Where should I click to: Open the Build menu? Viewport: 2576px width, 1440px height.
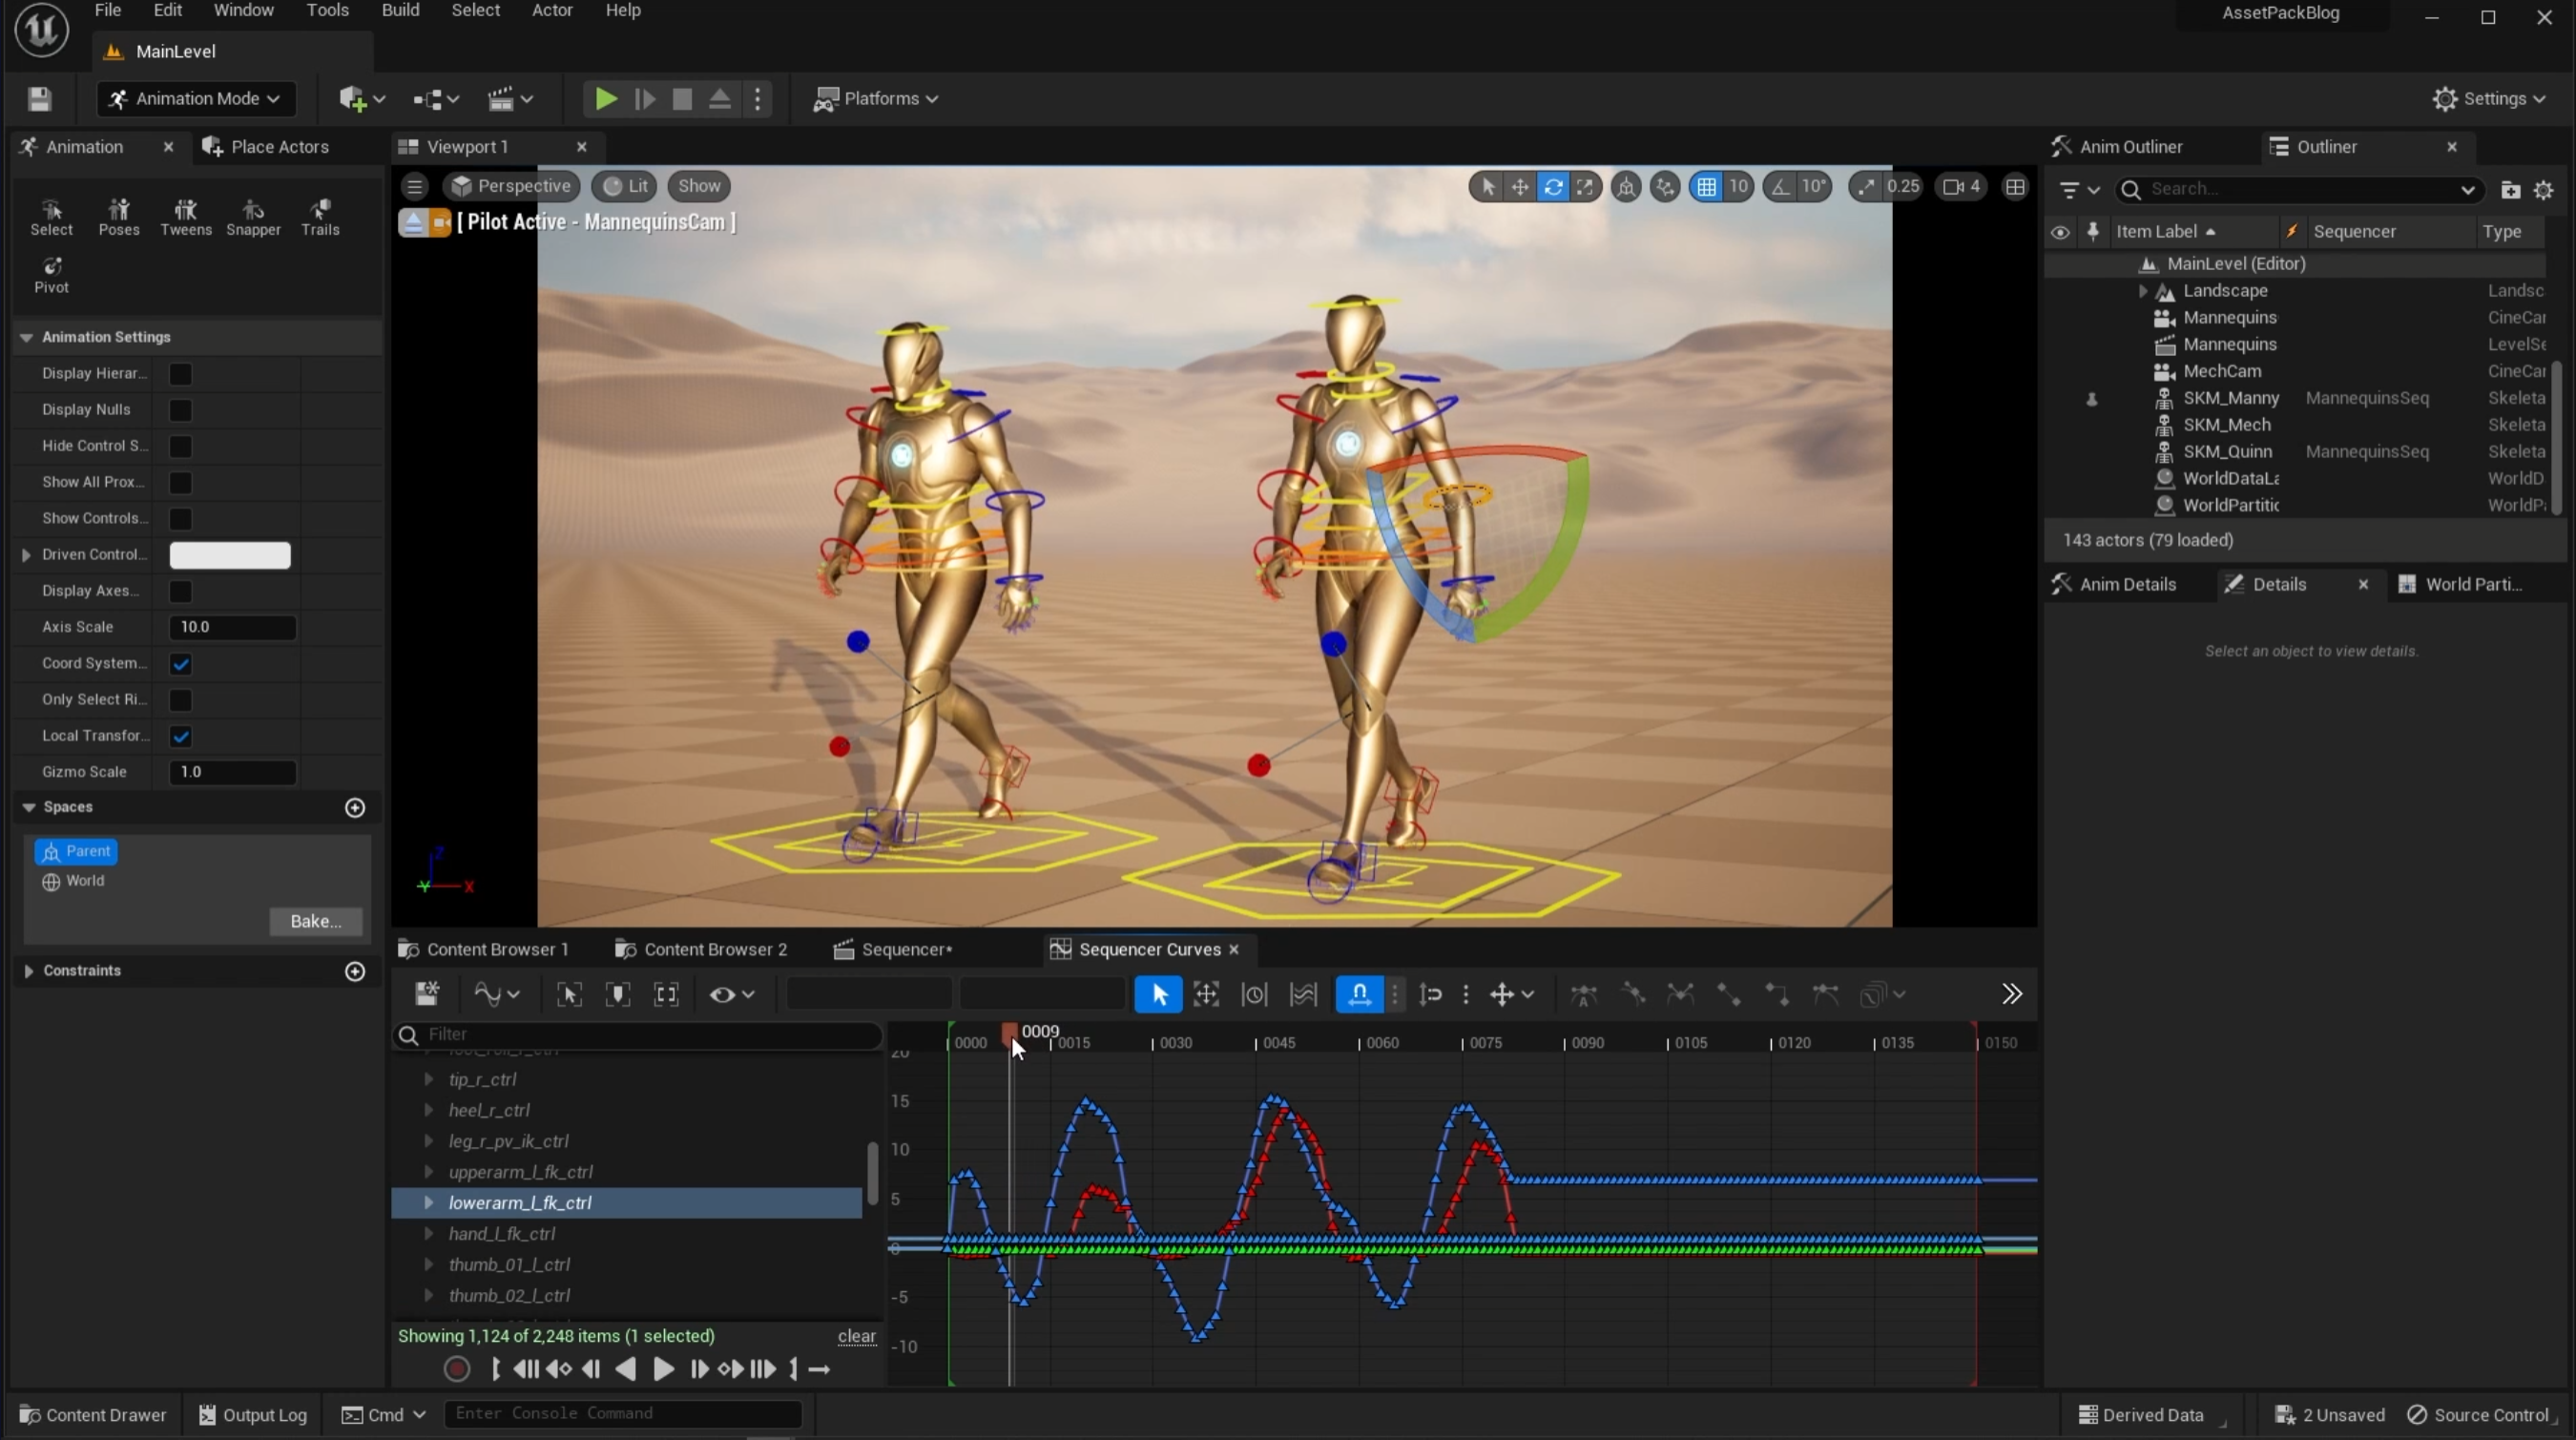[400, 10]
